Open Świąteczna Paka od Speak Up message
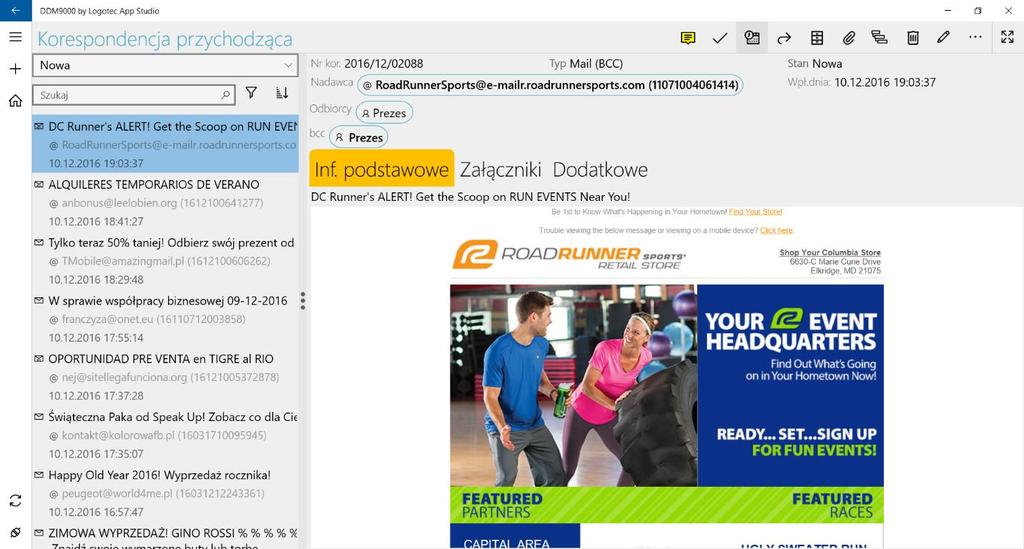The width and height of the screenshot is (1024, 549). 165,435
